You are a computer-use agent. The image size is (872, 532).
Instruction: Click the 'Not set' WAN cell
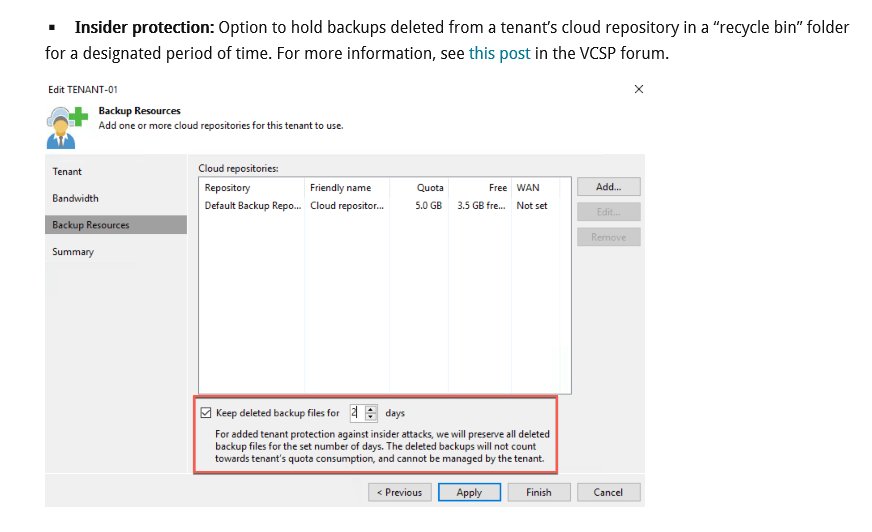pos(532,206)
